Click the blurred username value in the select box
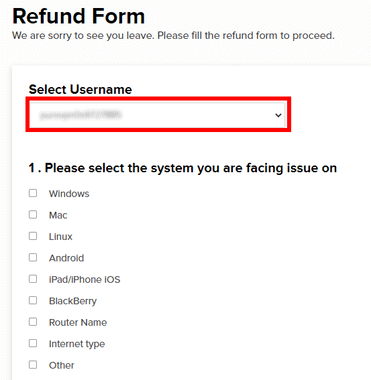The image size is (371, 380). click(x=80, y=115)
